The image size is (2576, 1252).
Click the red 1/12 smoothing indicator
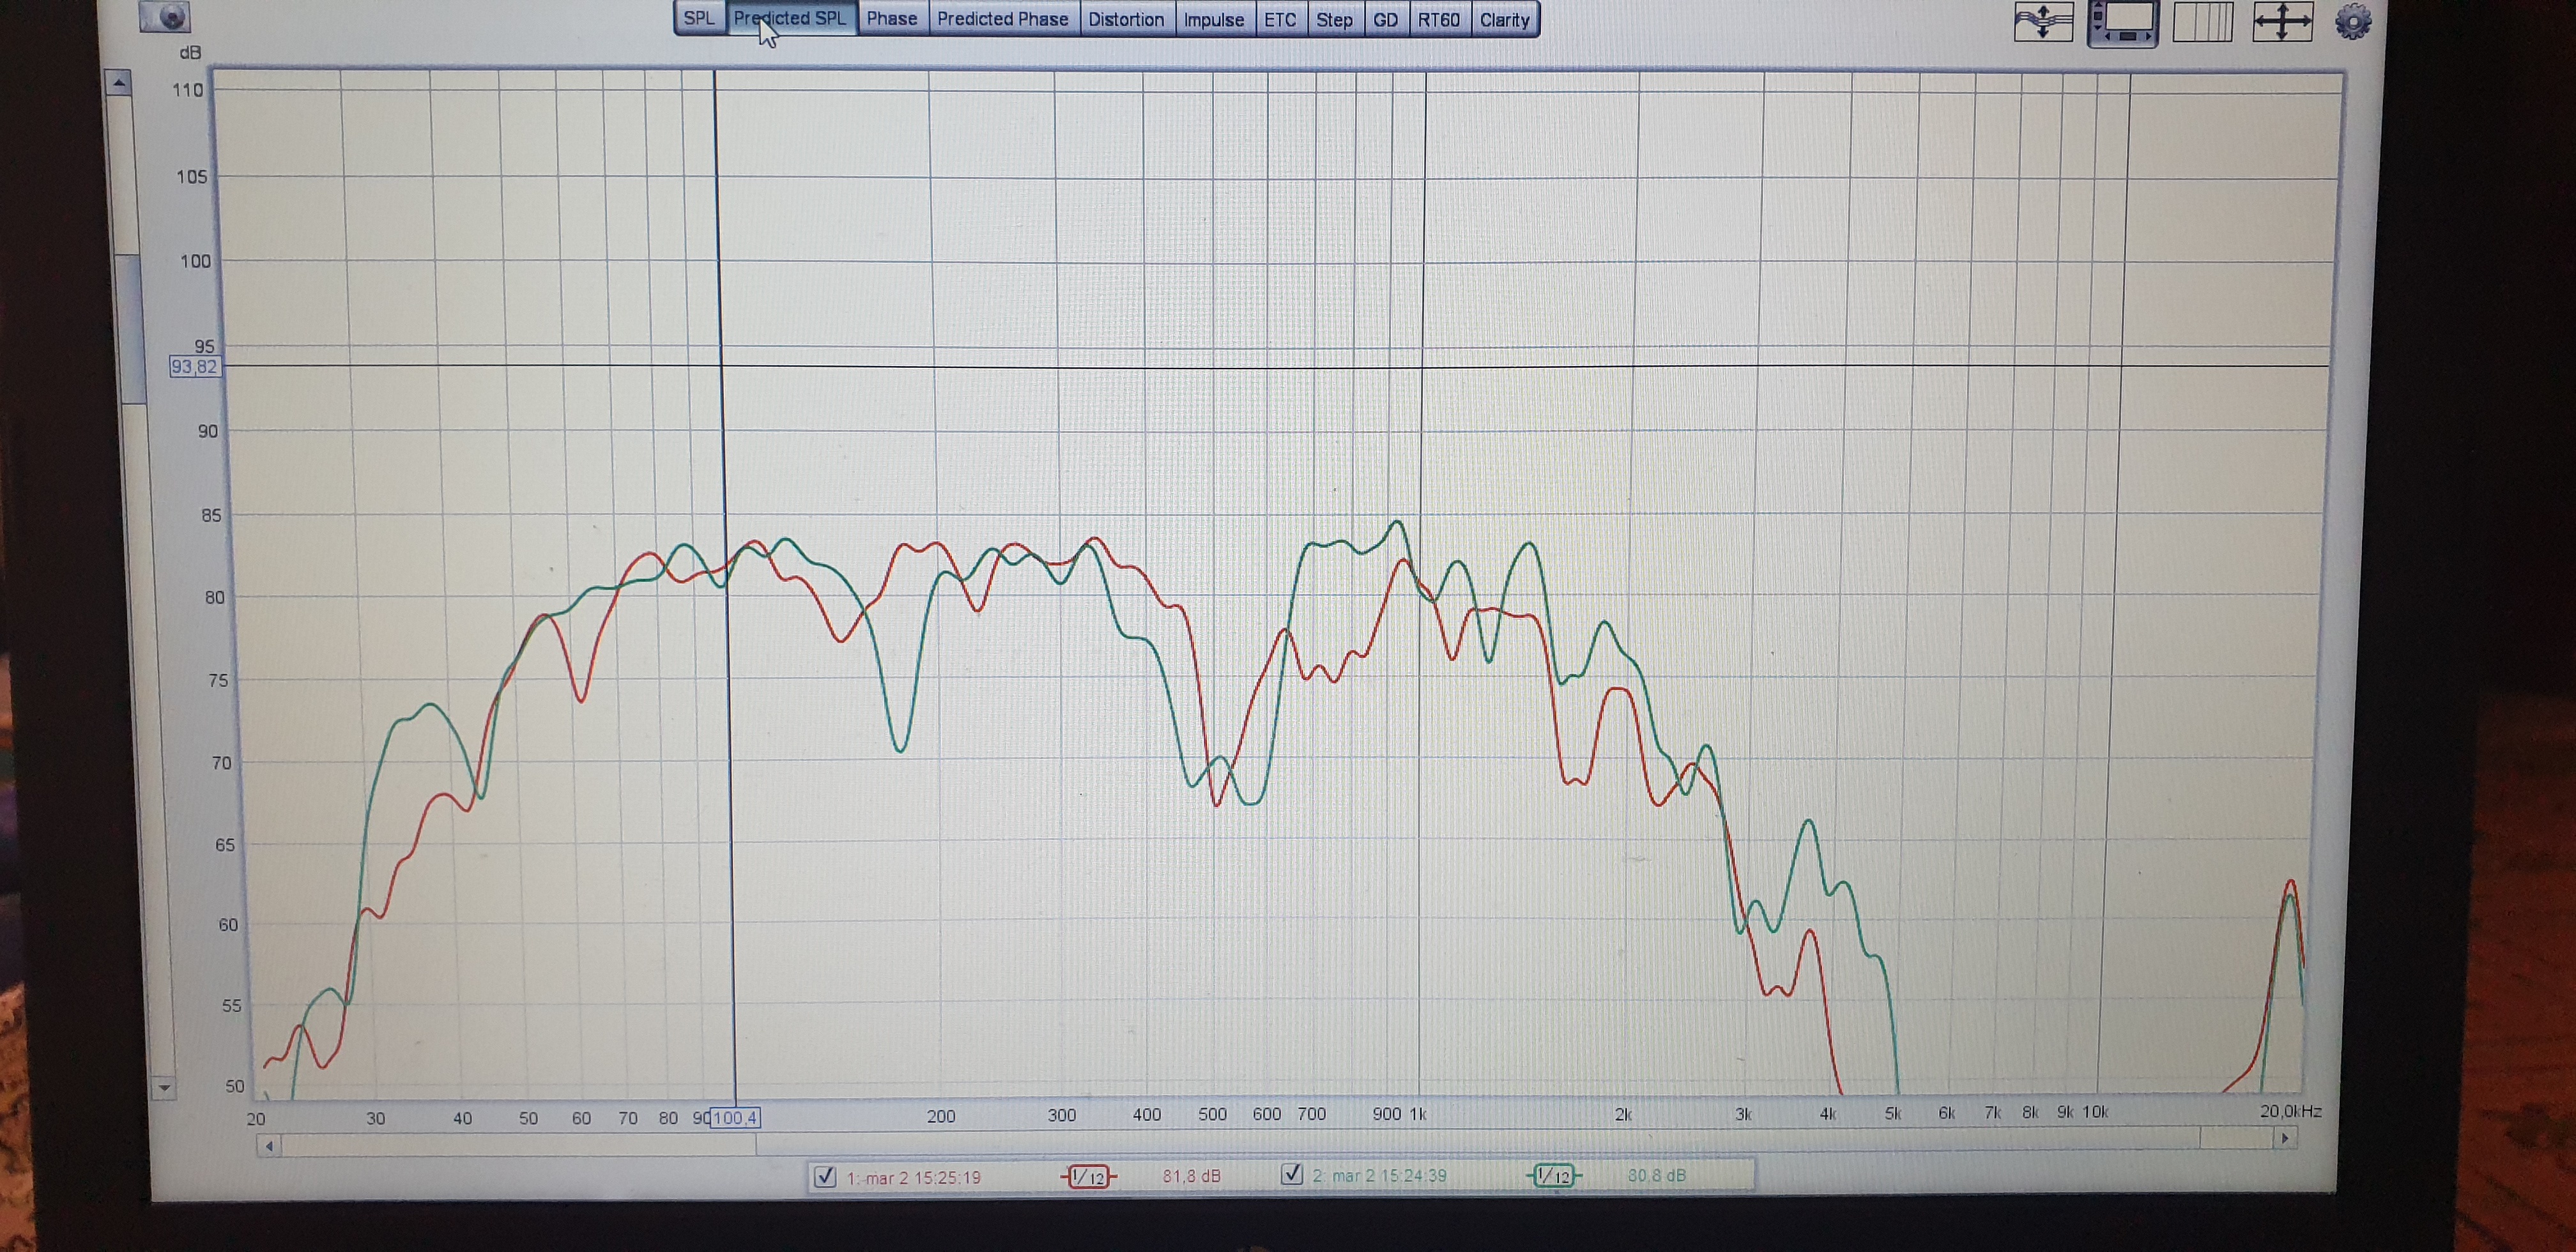click(1088, 1177)
